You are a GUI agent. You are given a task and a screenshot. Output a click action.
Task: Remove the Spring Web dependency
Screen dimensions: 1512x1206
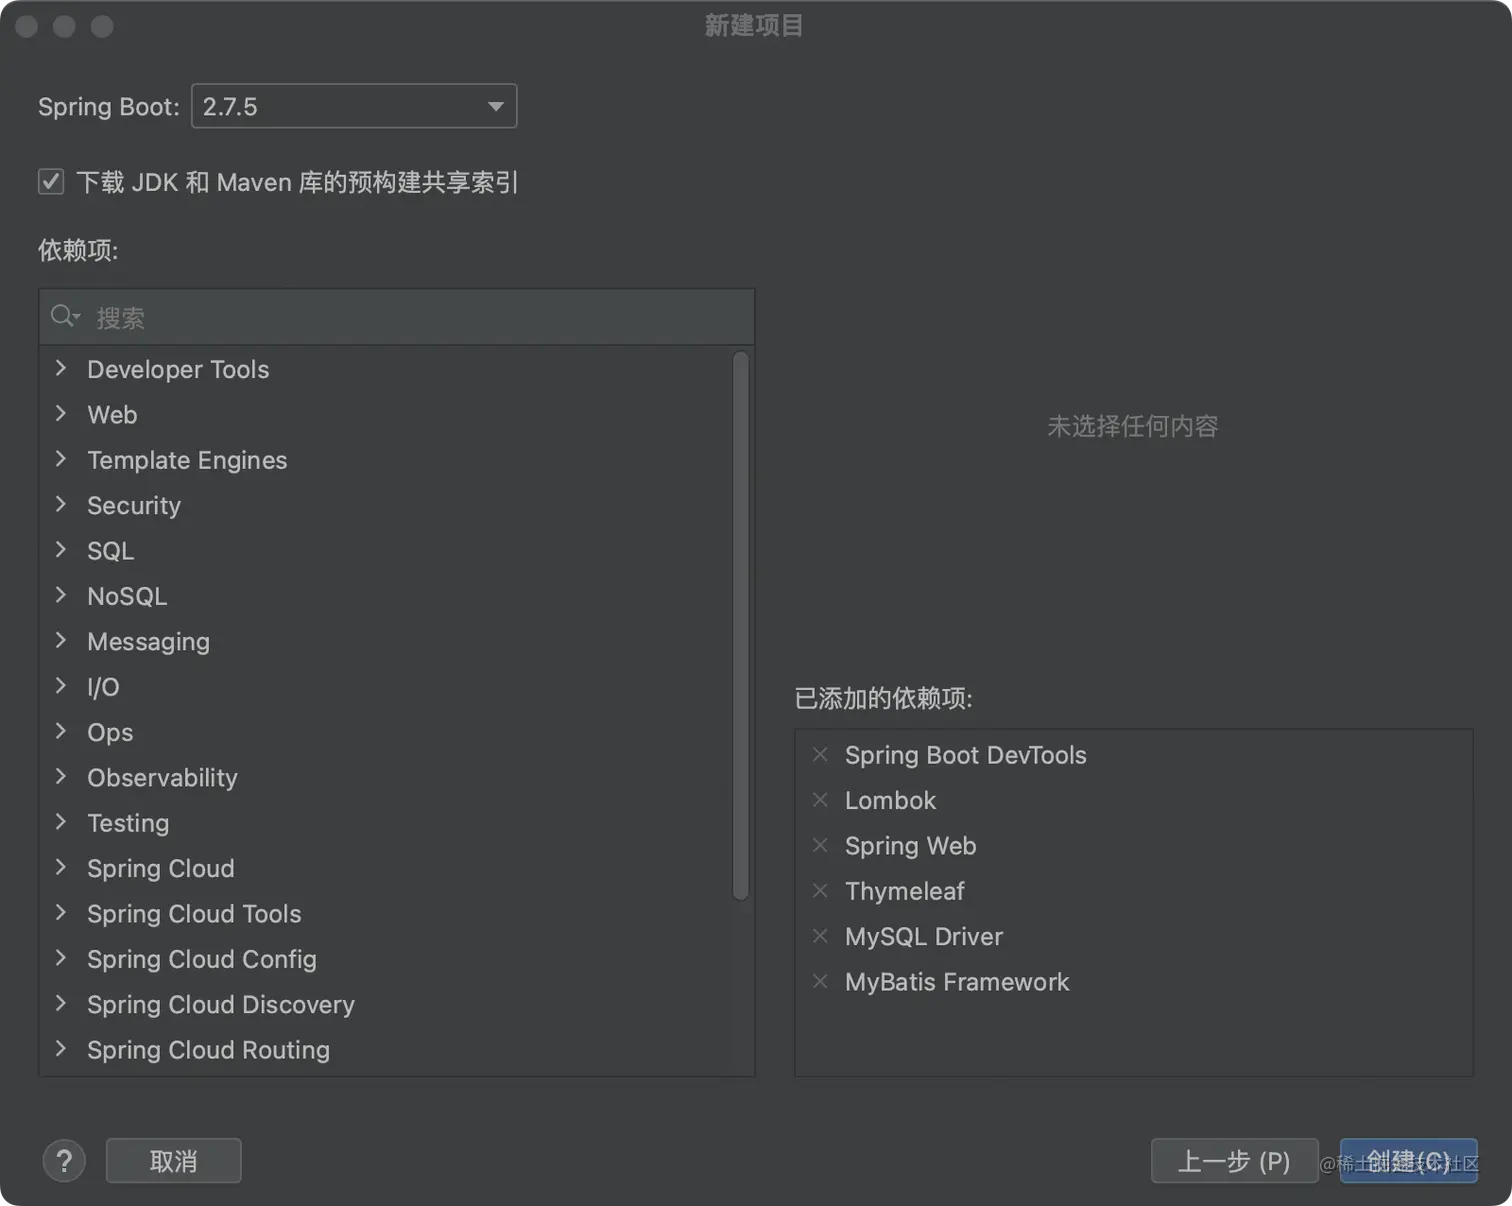click(820, 845)
